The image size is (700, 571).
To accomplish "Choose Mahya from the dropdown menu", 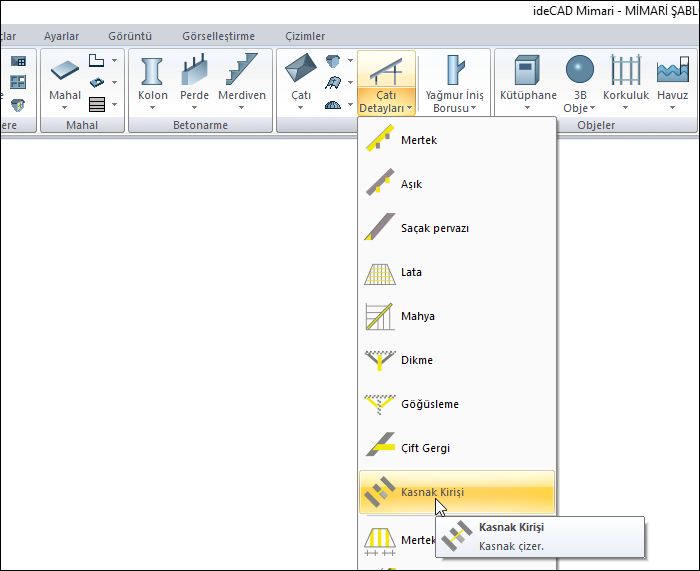I will 457,316.
